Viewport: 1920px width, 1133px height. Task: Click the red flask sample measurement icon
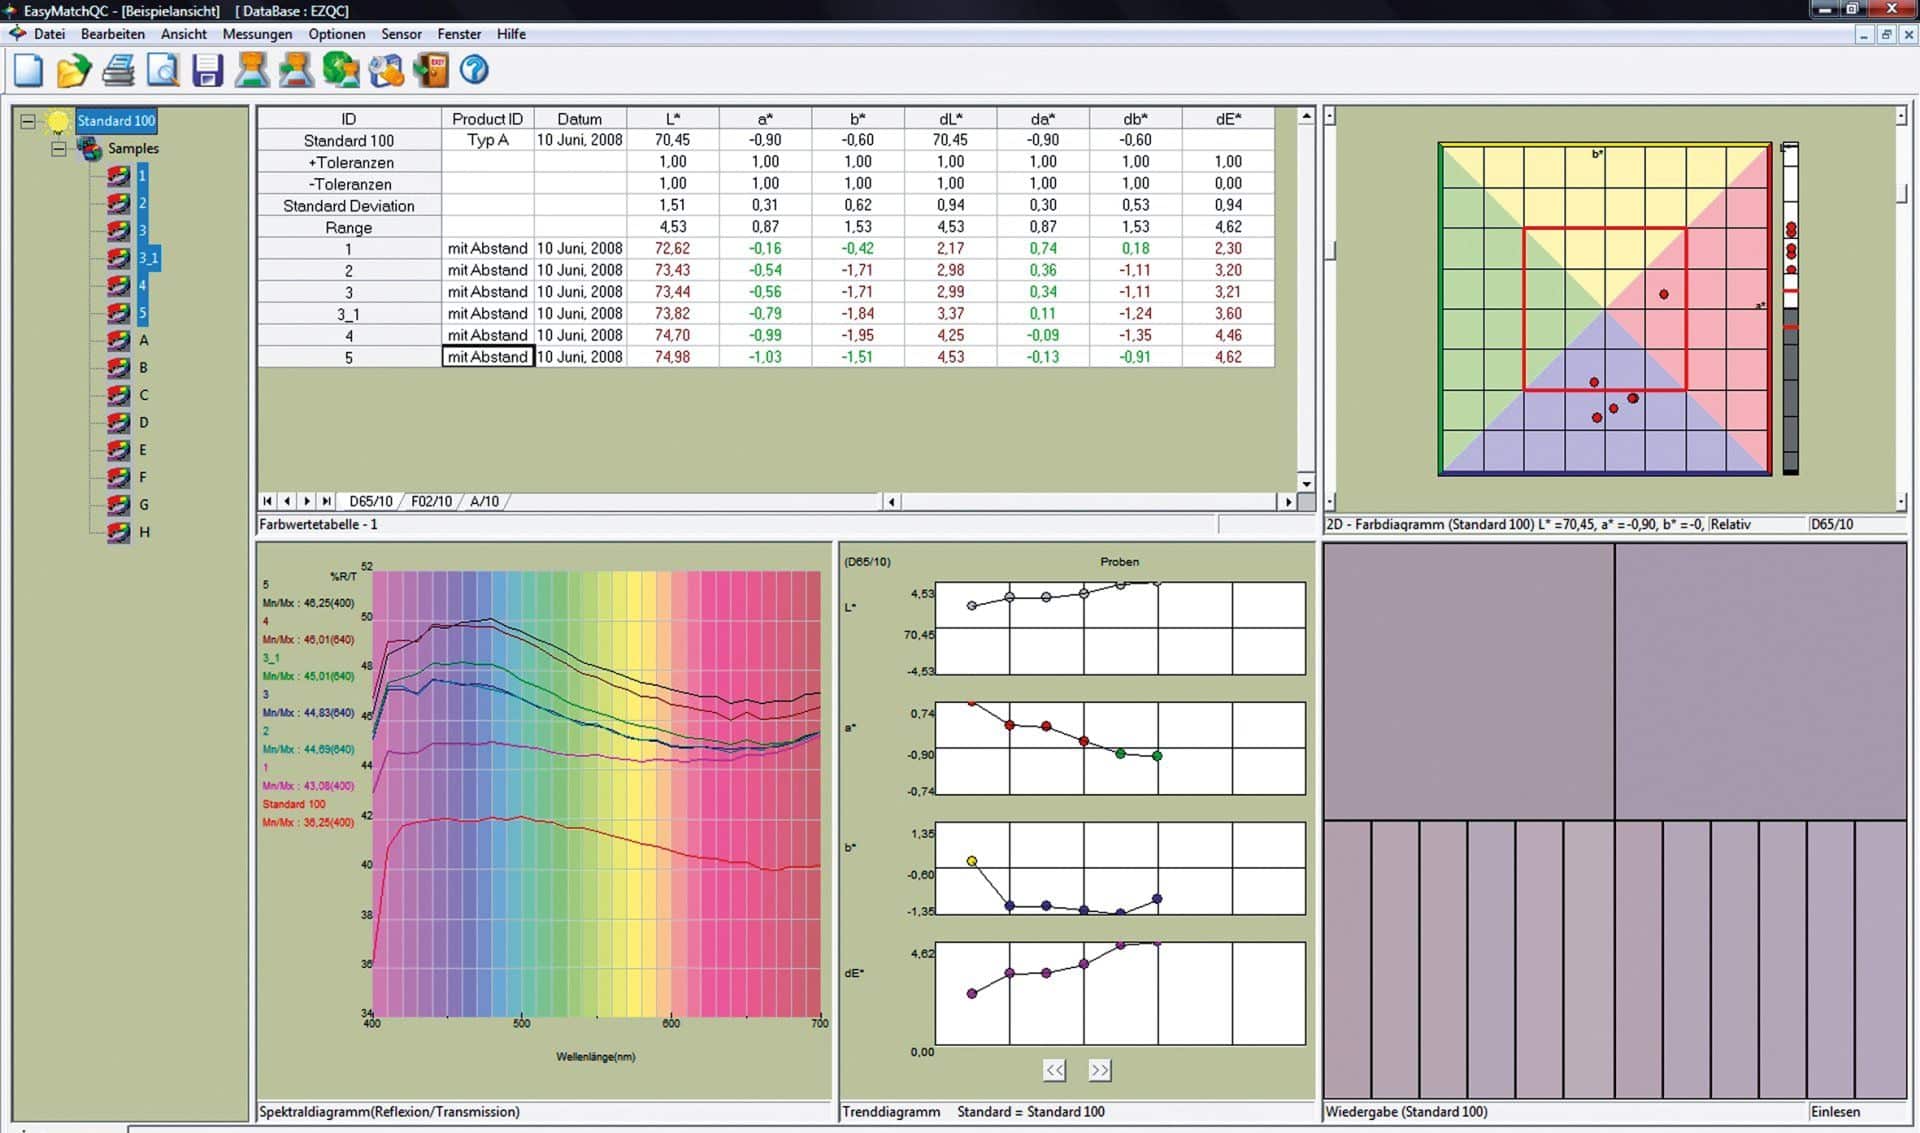click(296, 70)
